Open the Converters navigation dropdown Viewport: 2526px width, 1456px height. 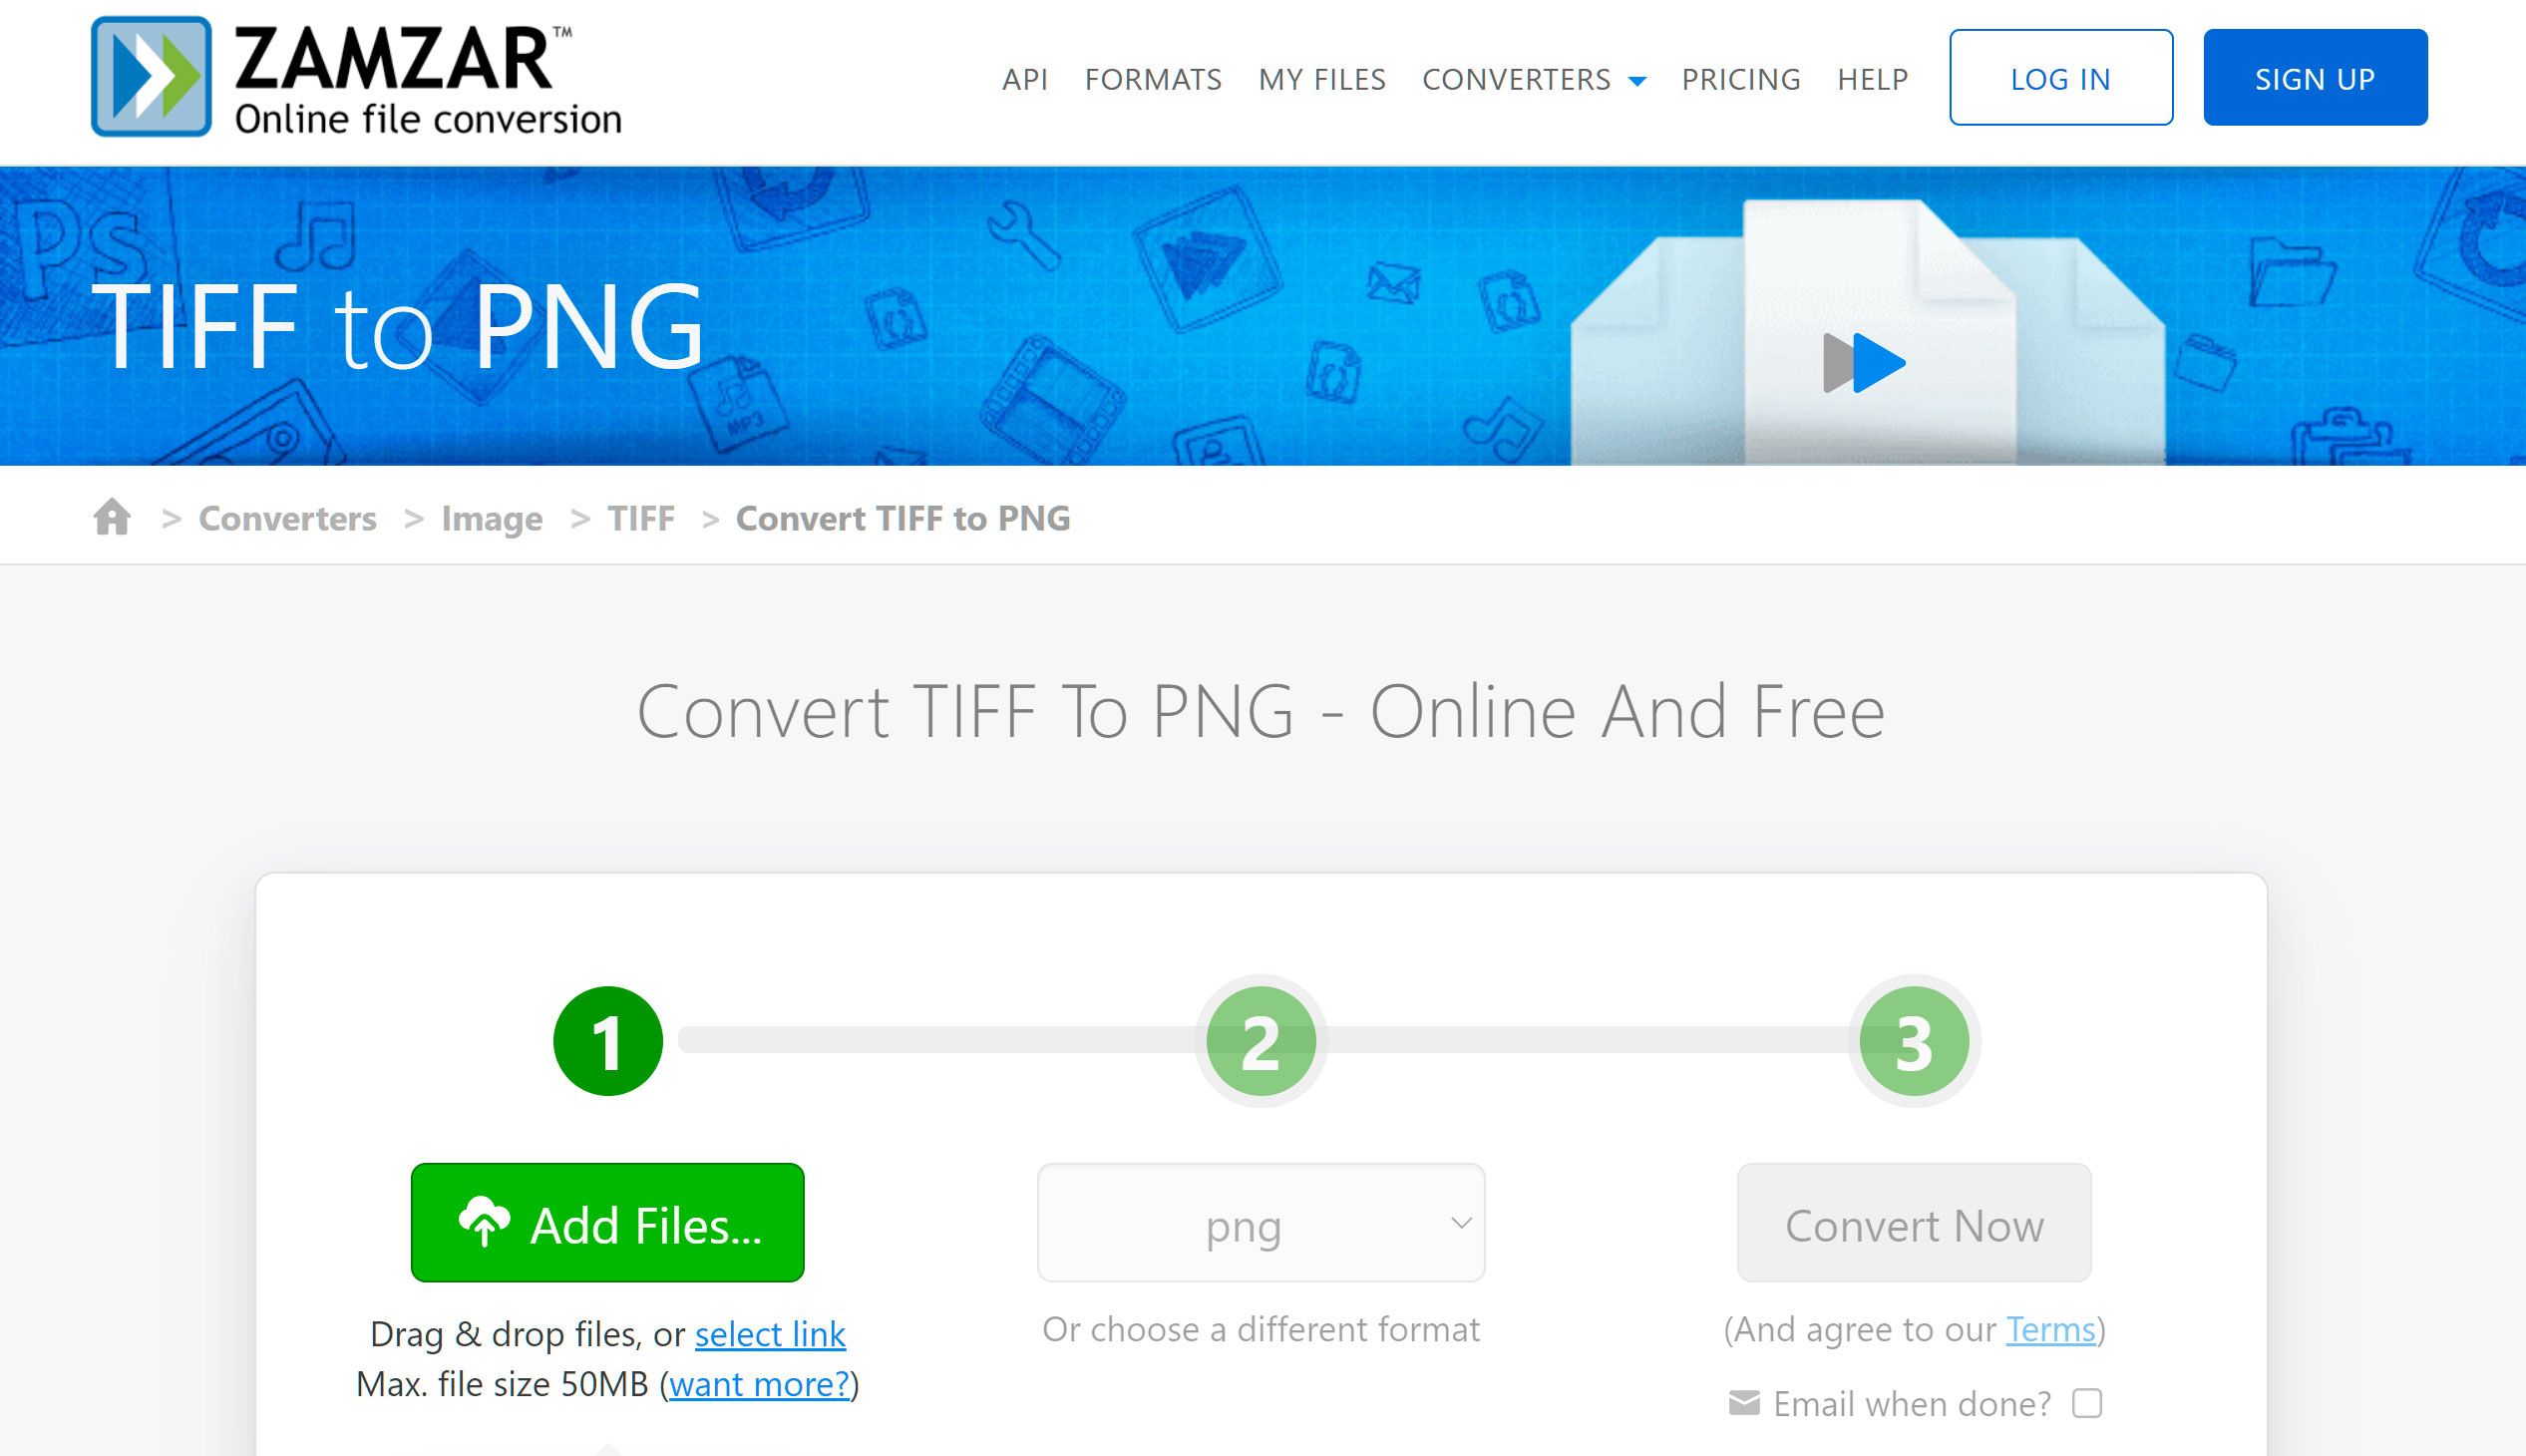tap(1534, 78)
